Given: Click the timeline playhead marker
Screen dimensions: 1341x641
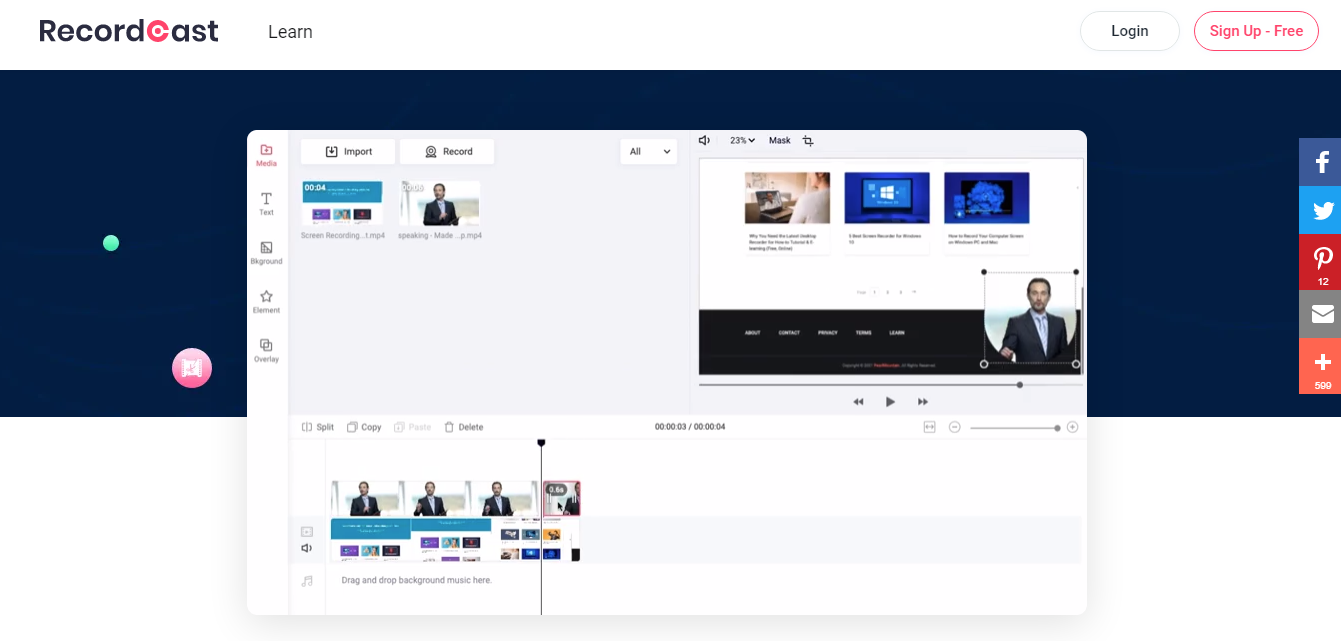Looking at the screenshot, I should click(541, 442).
